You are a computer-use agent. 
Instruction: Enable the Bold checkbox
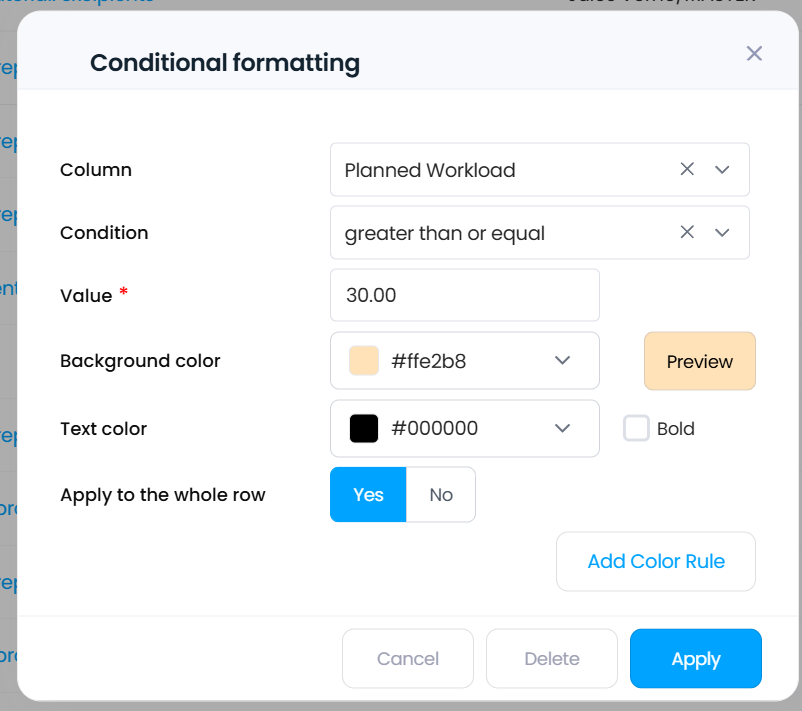[636, 428]
